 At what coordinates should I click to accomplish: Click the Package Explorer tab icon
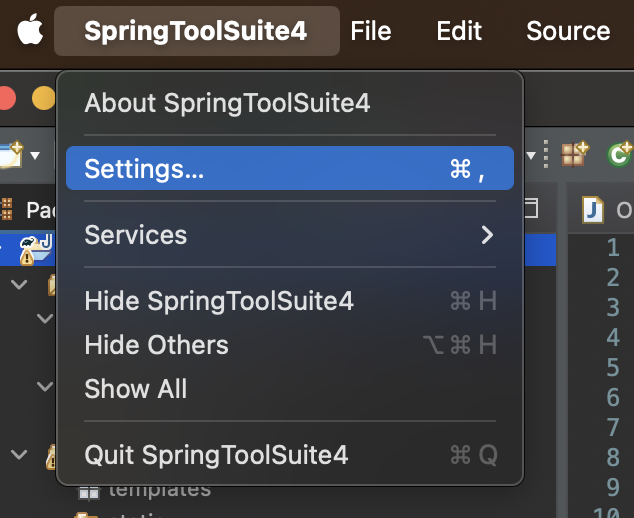(x=8, y=209)
